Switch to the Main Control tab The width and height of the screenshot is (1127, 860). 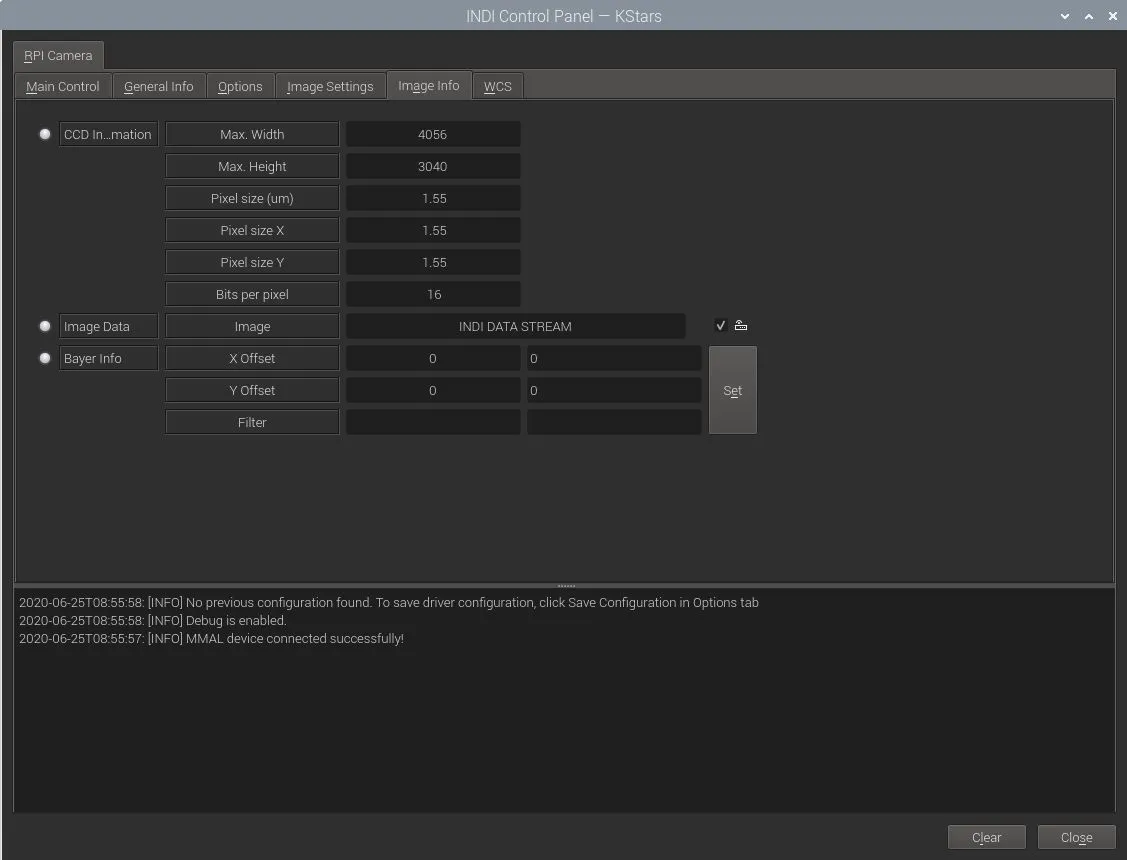click(63, 86)
